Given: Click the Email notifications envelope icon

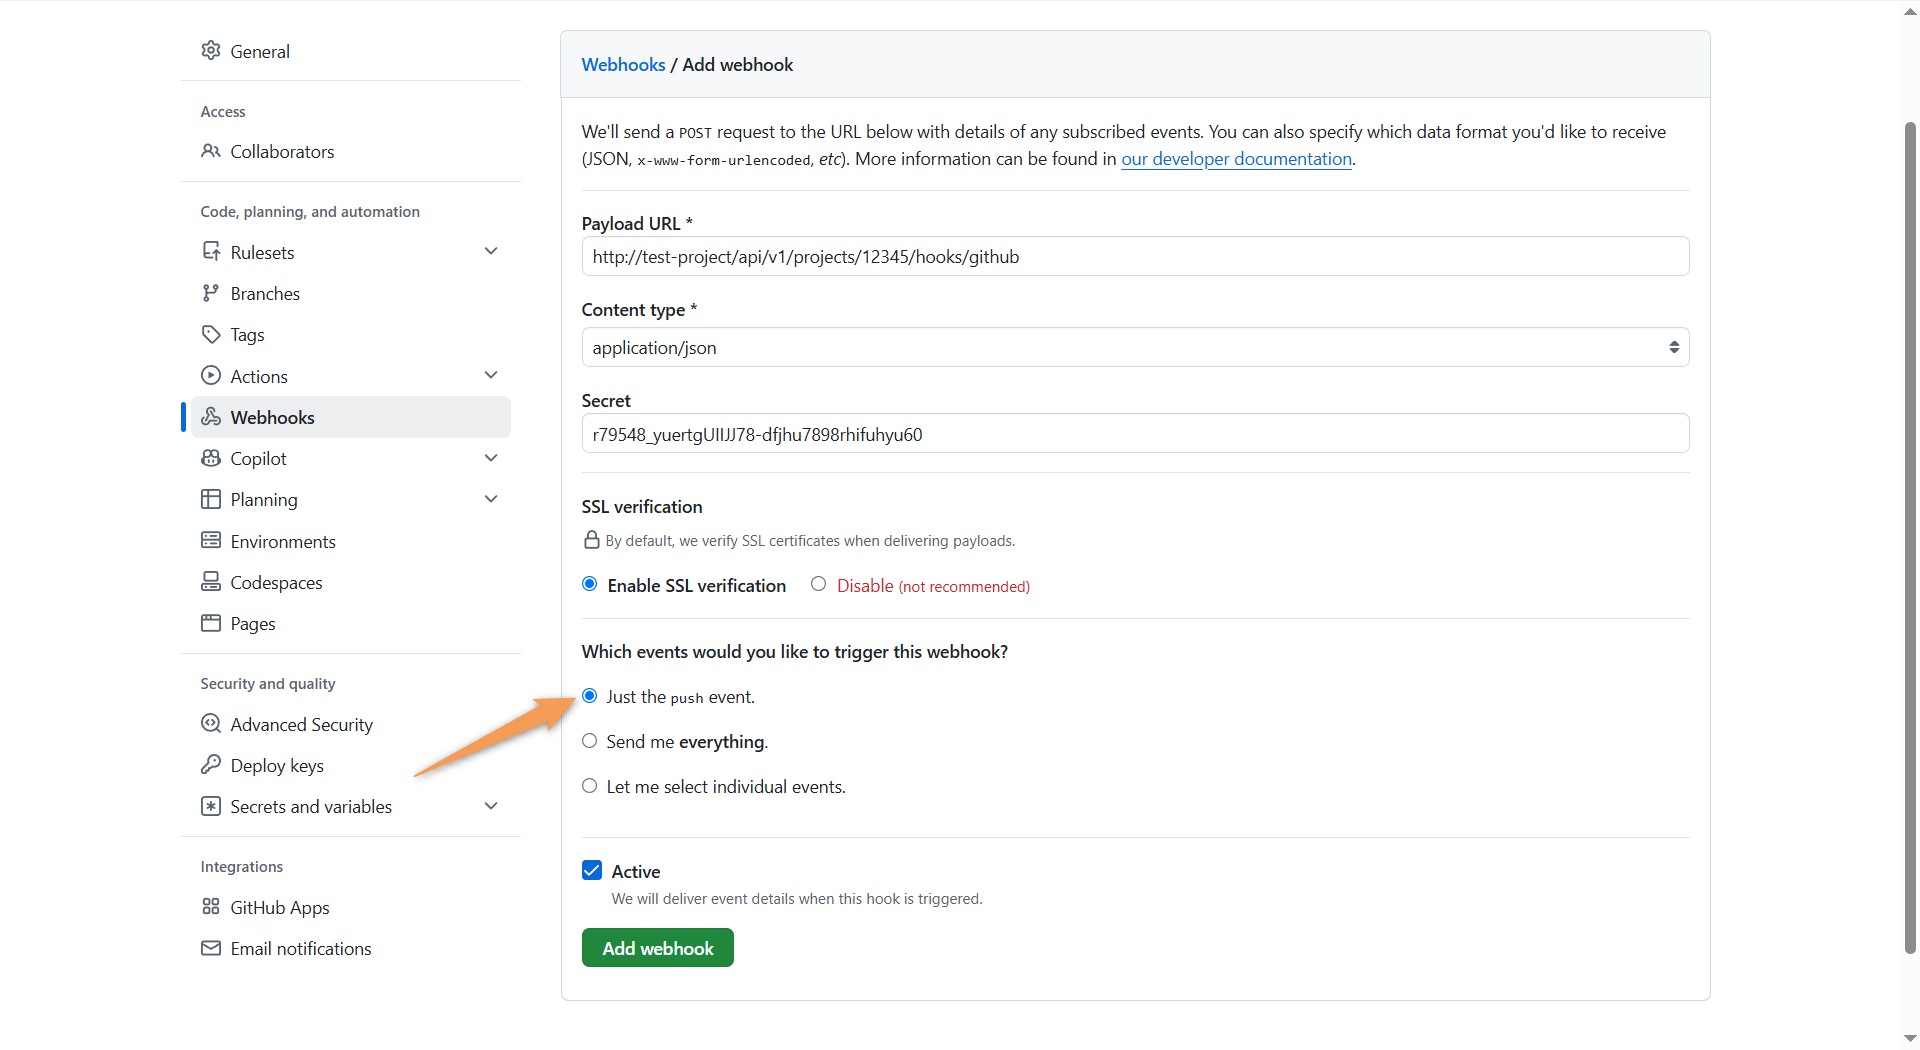Looking at the screenshot, I should pyautogui.click(x=210, y=948).
